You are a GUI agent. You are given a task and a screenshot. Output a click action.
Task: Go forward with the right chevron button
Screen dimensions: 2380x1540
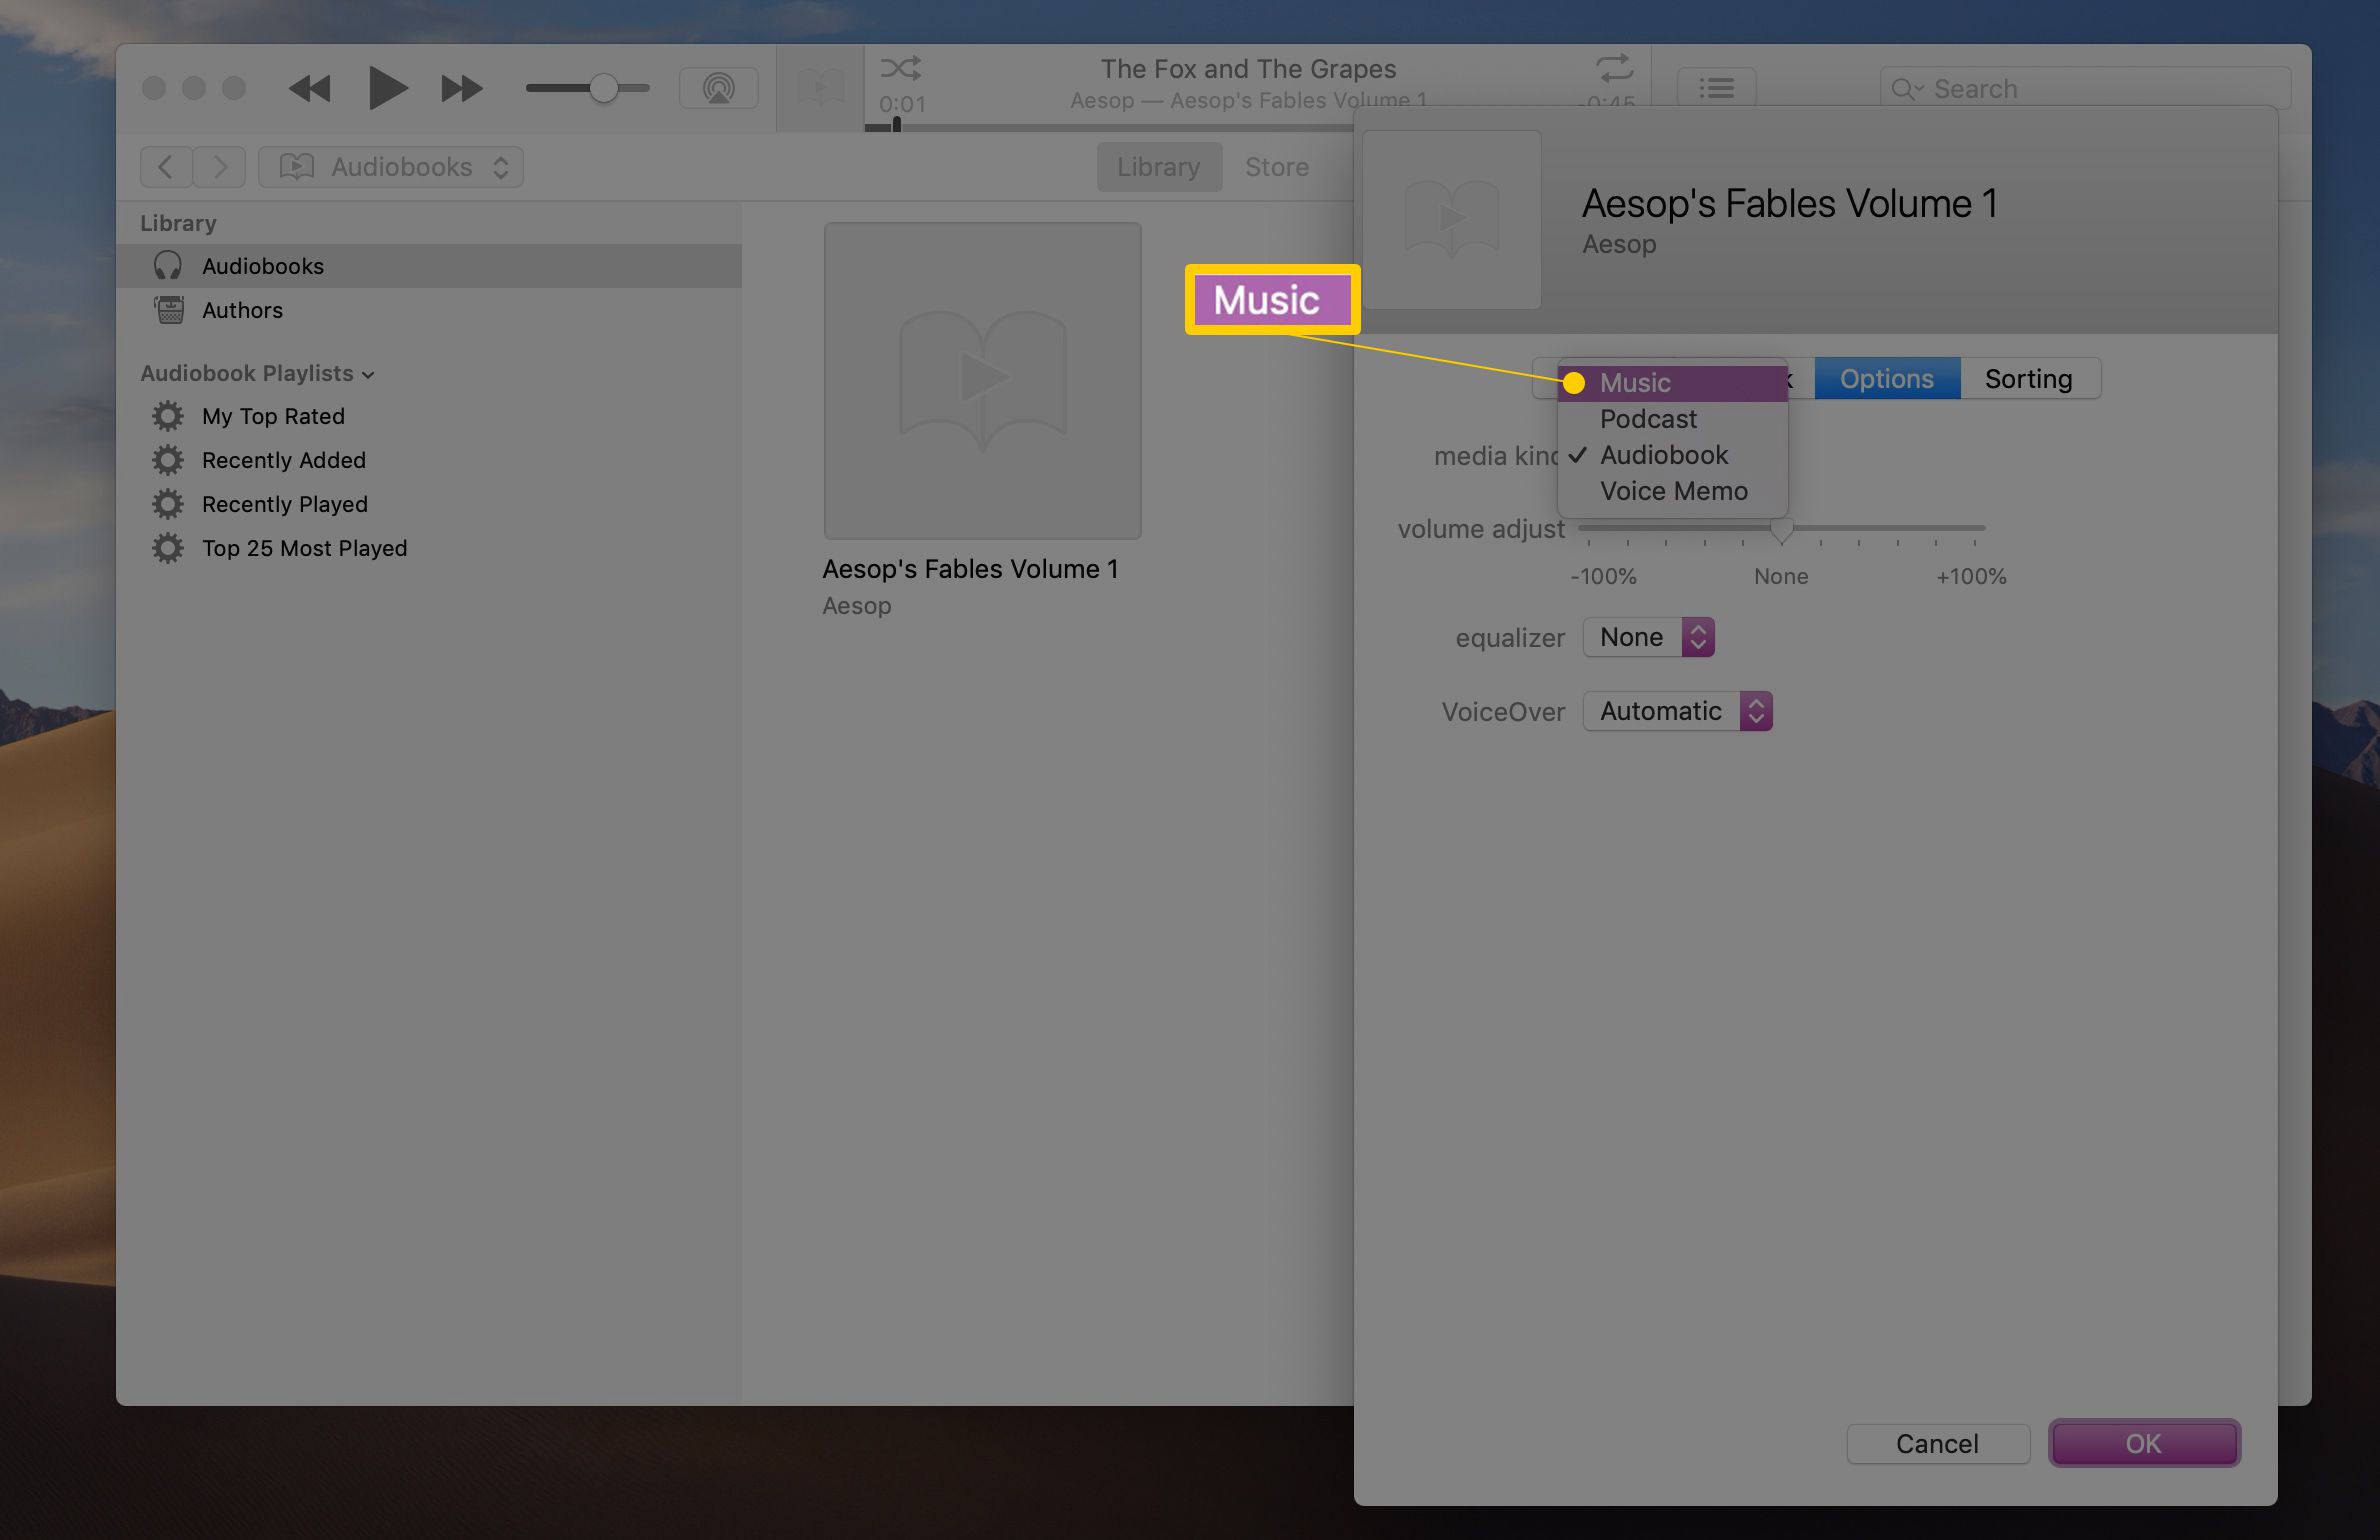220,166
